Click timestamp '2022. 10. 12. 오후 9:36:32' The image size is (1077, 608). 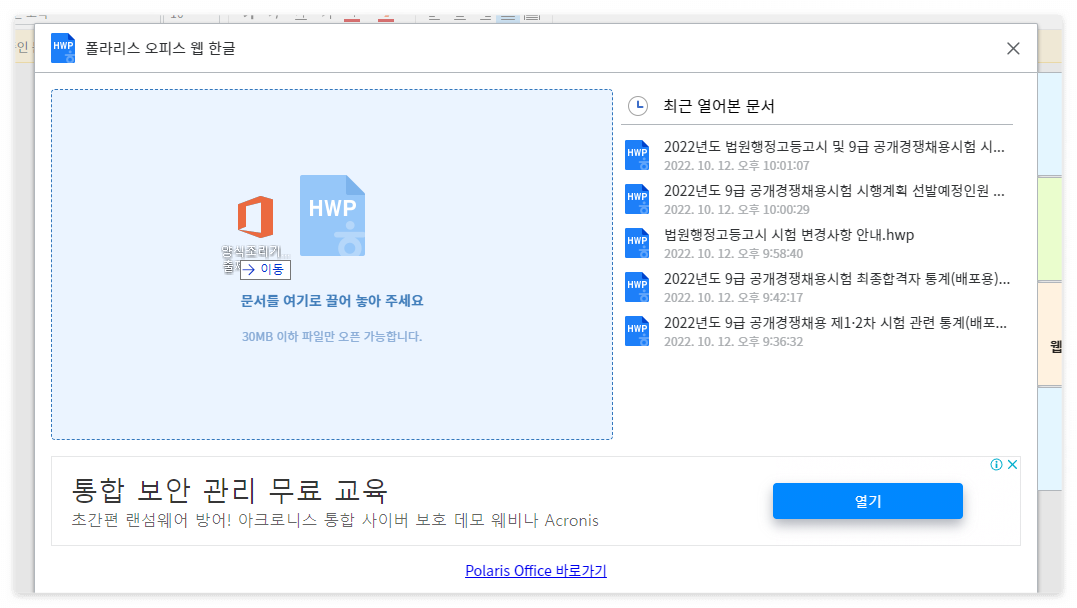point(733,341)
